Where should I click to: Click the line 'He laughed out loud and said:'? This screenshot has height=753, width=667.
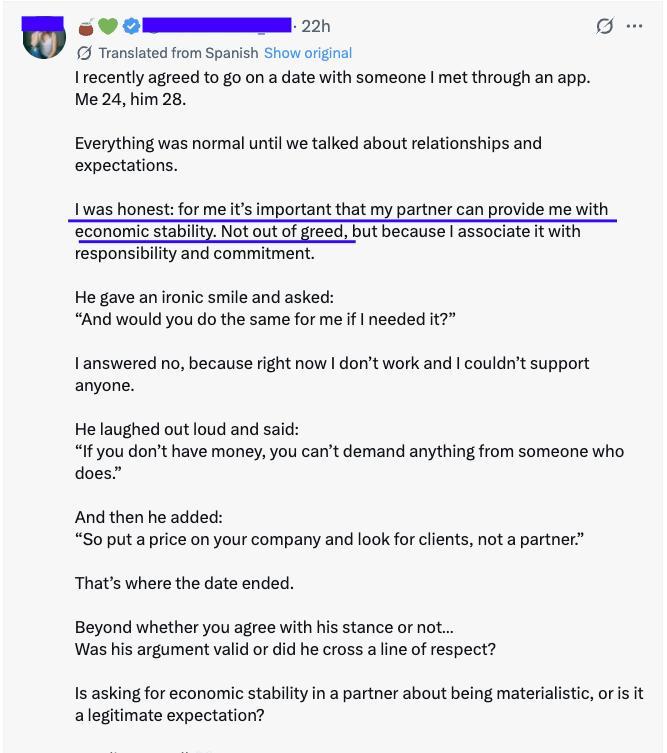pos(187,429)
